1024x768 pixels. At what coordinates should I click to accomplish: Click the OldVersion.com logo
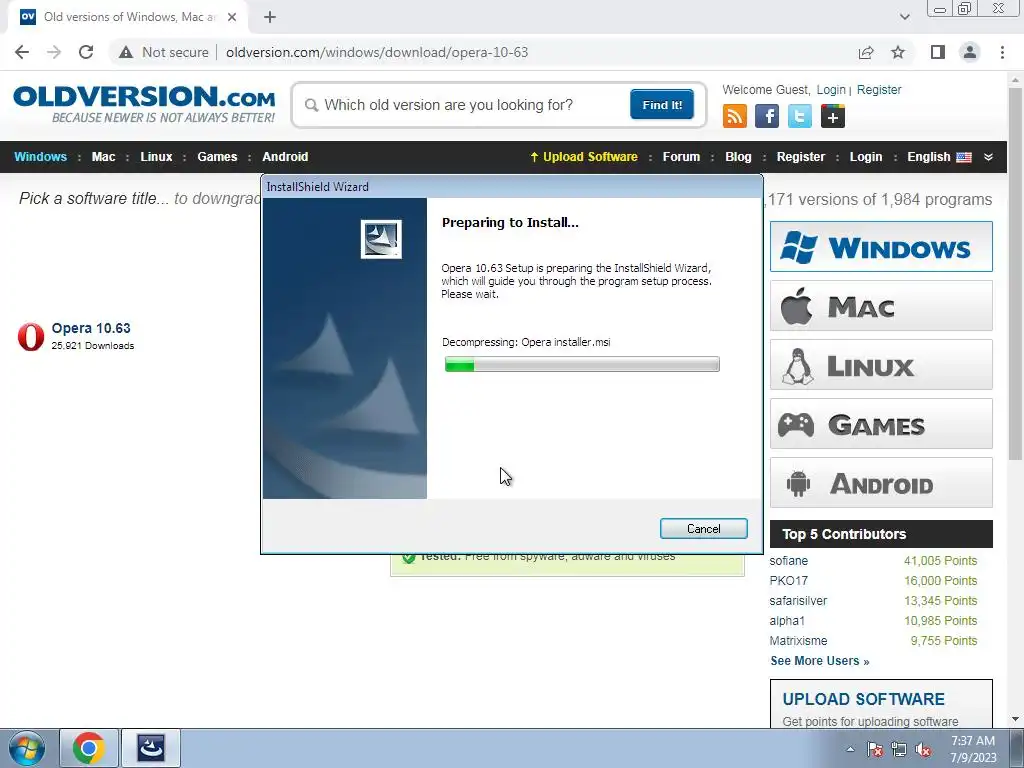[144, 104]
